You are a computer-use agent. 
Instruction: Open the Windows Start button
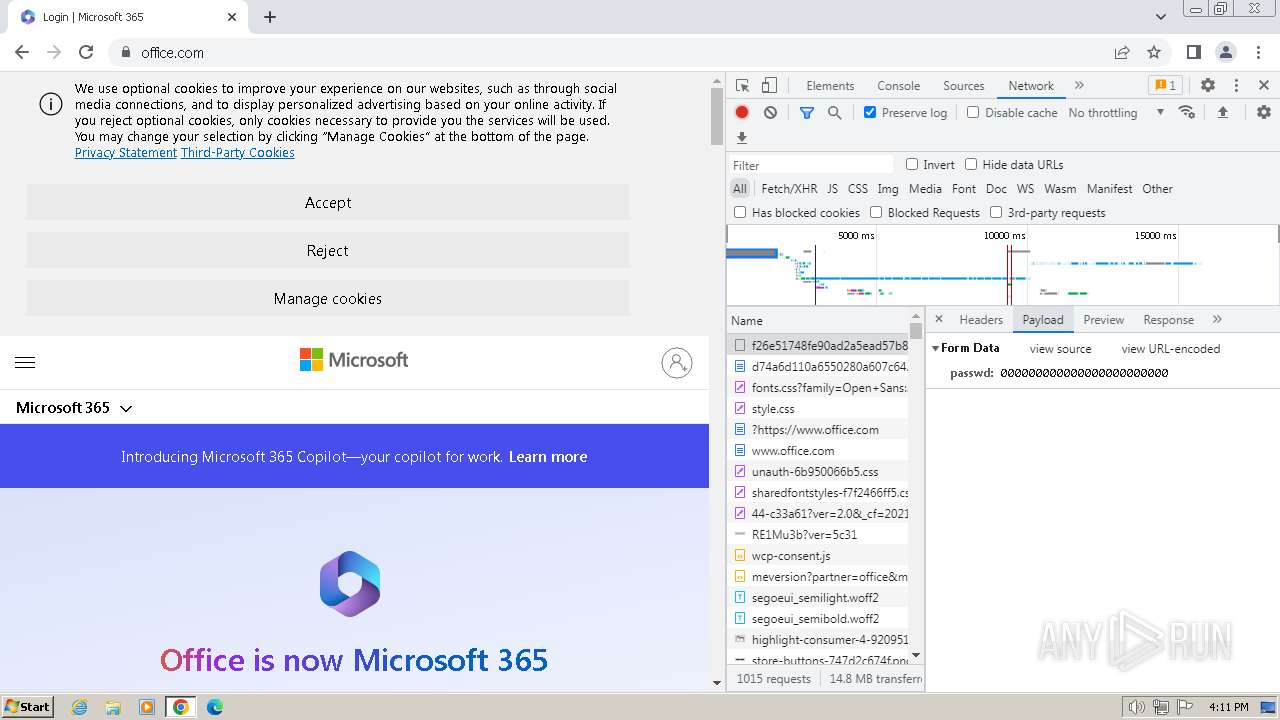point(27,706)
